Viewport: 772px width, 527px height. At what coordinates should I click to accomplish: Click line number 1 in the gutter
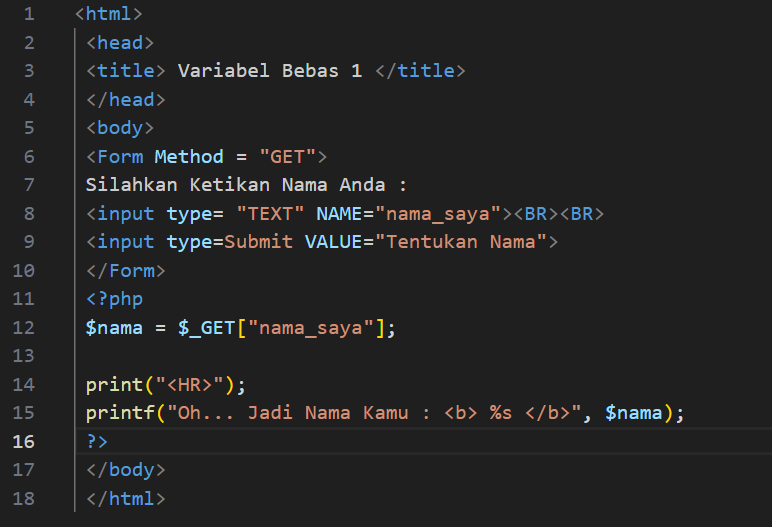click(27, 14)
